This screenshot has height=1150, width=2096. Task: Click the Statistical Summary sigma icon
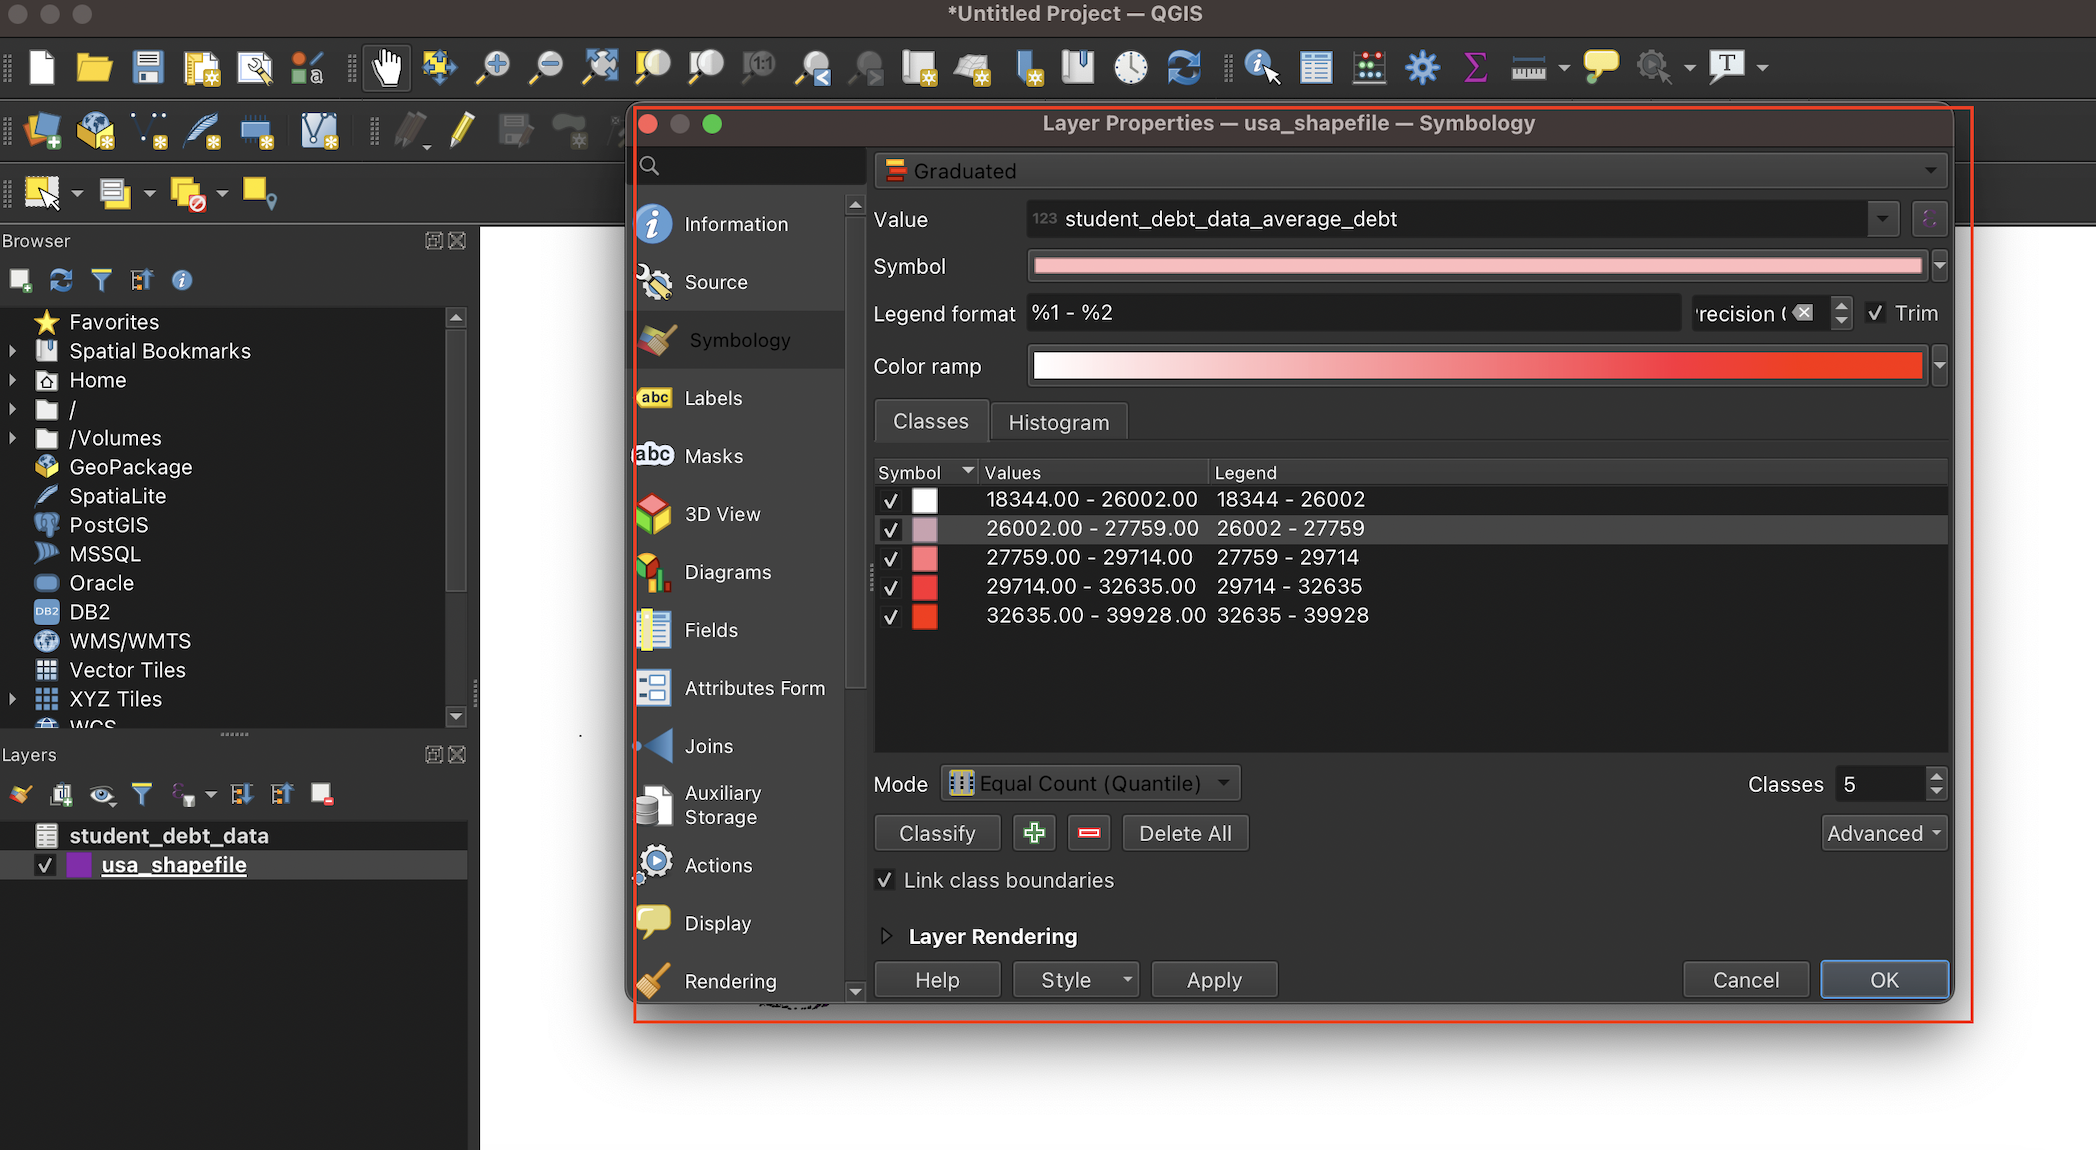(x=1475, y=67)
